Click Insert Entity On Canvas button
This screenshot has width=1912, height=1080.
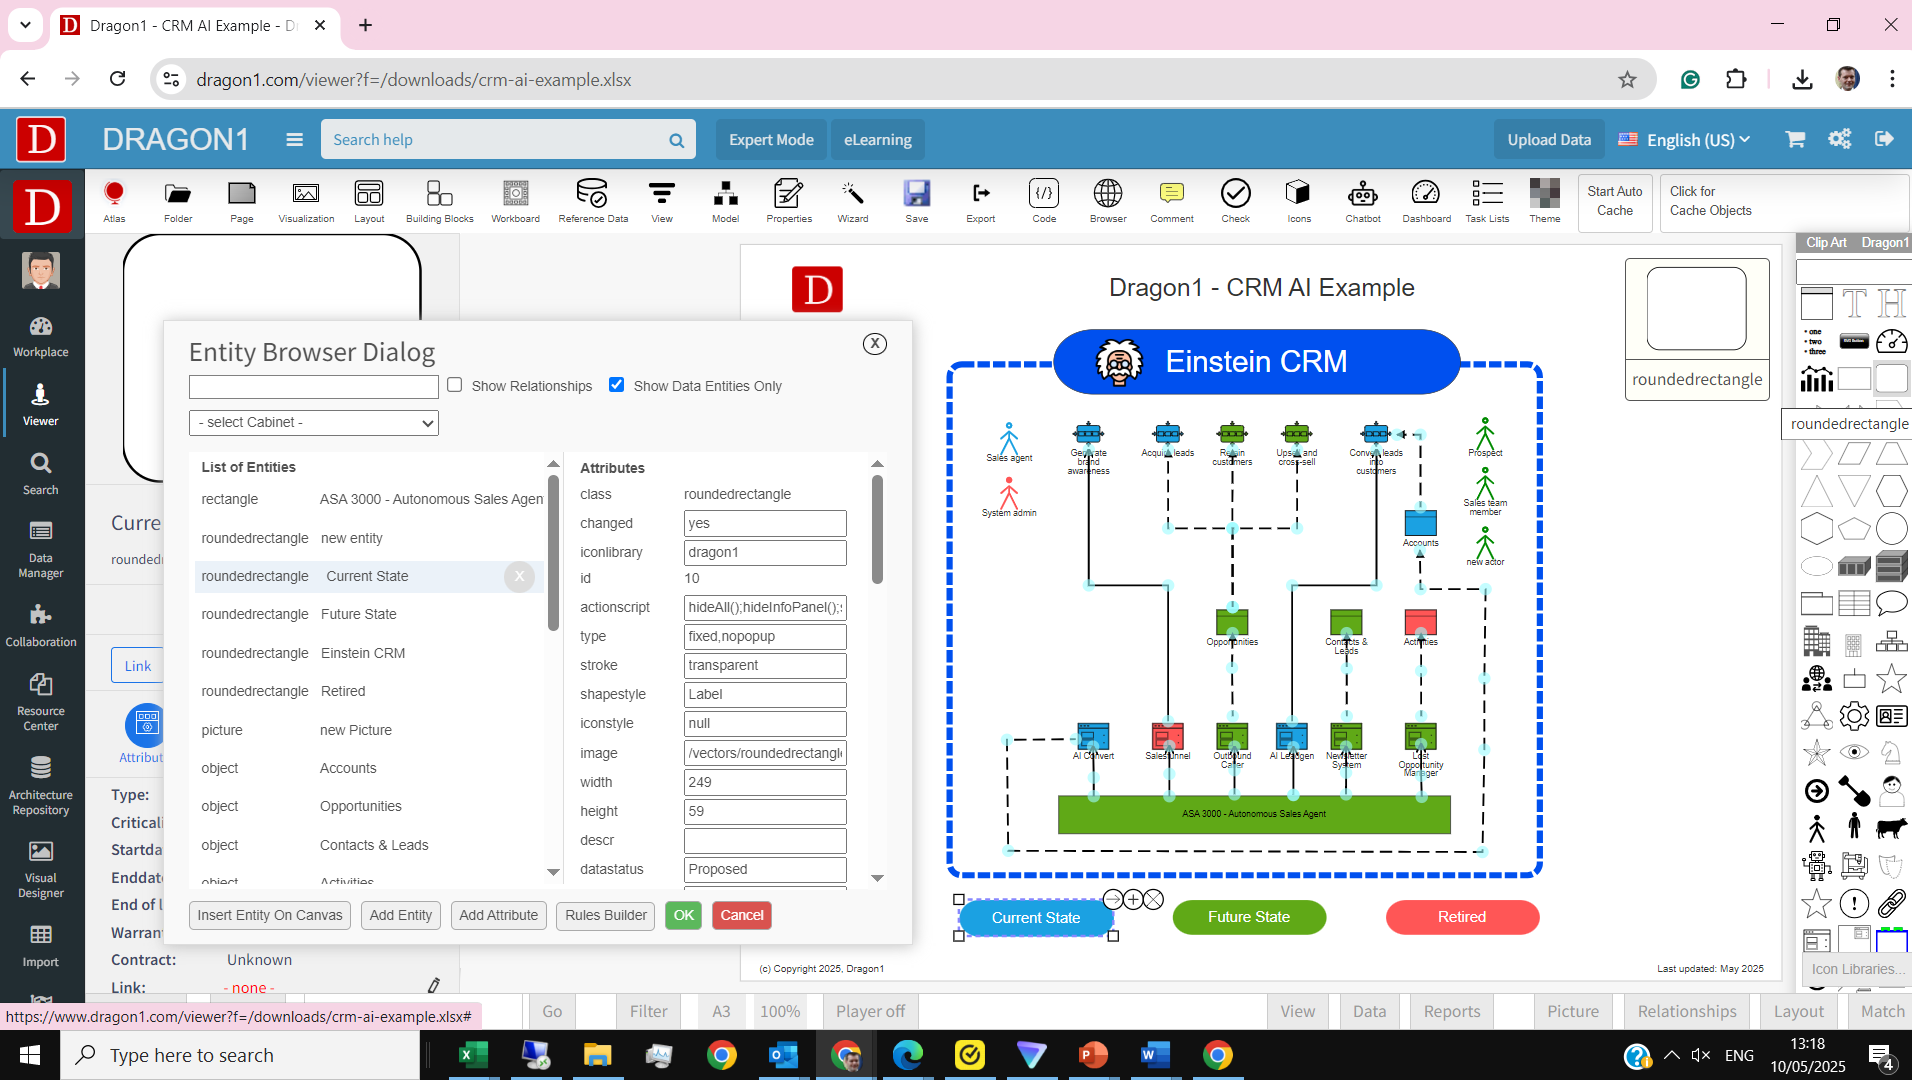(x=270, y=915)
